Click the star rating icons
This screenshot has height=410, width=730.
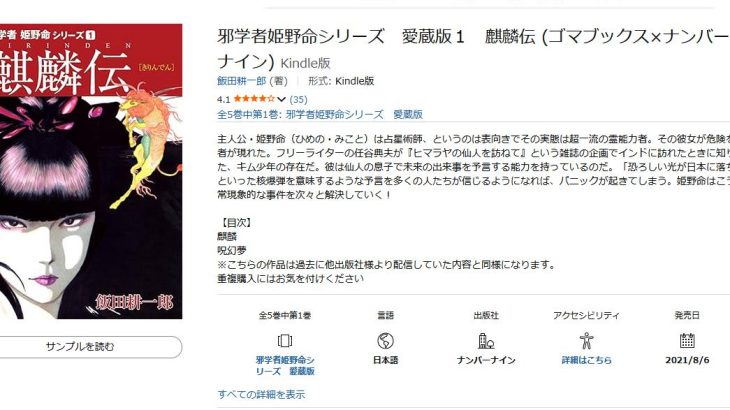(254, 99)
